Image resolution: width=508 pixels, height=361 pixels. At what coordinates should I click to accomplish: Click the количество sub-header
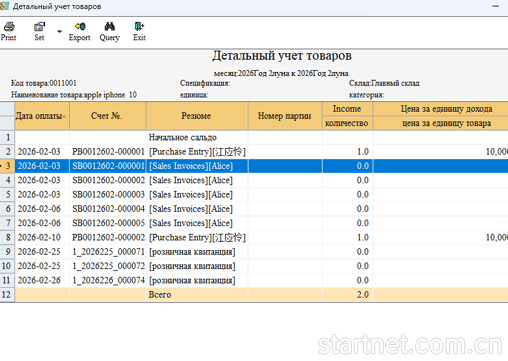pyautogui.click(x=347, y=123)
